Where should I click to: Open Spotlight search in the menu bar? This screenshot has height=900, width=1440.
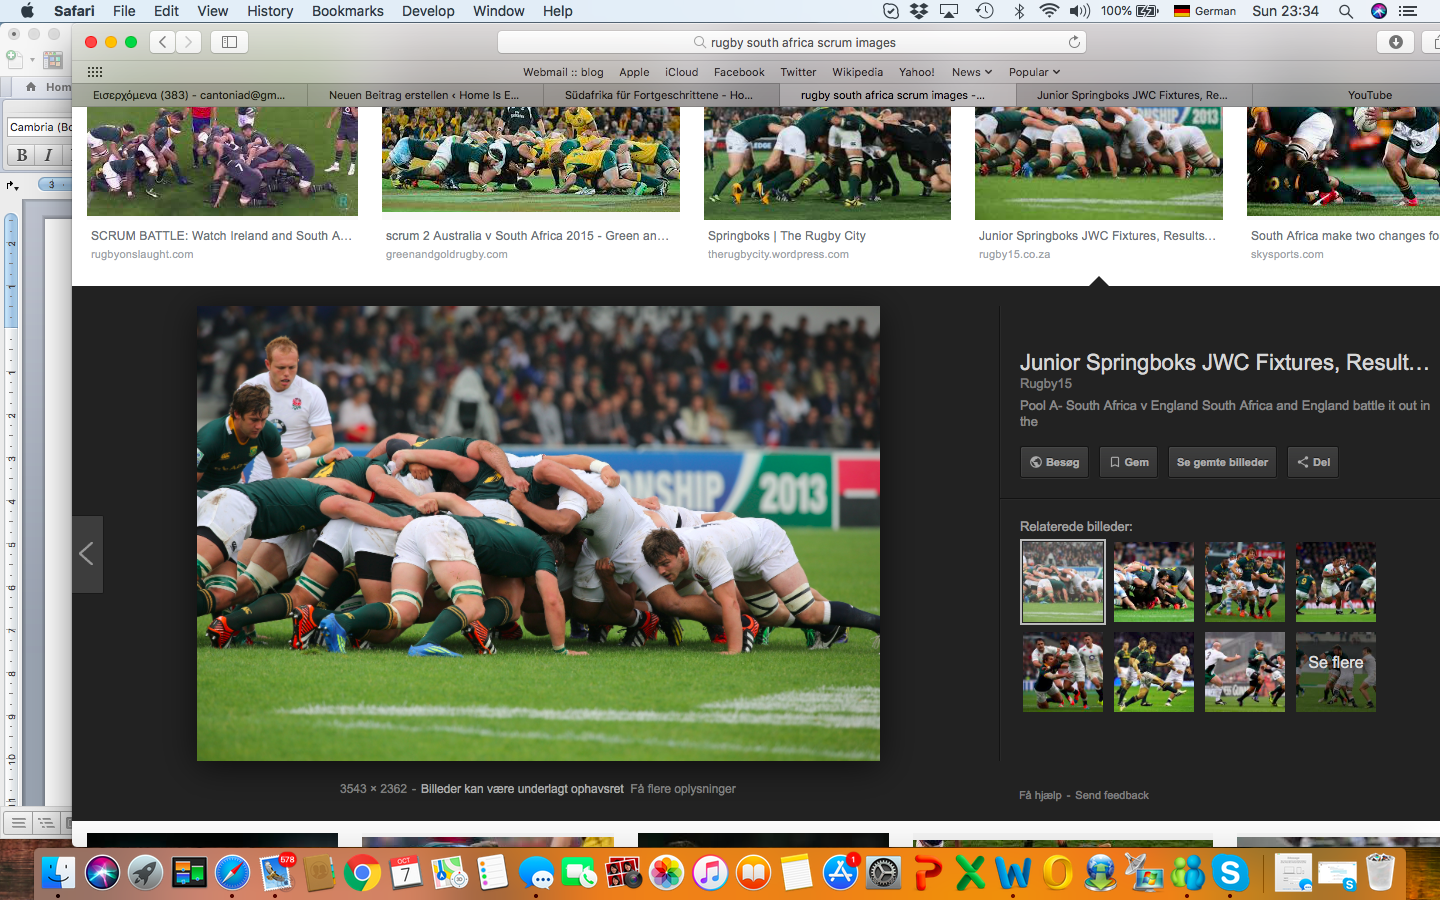[x=1346, y=11]
